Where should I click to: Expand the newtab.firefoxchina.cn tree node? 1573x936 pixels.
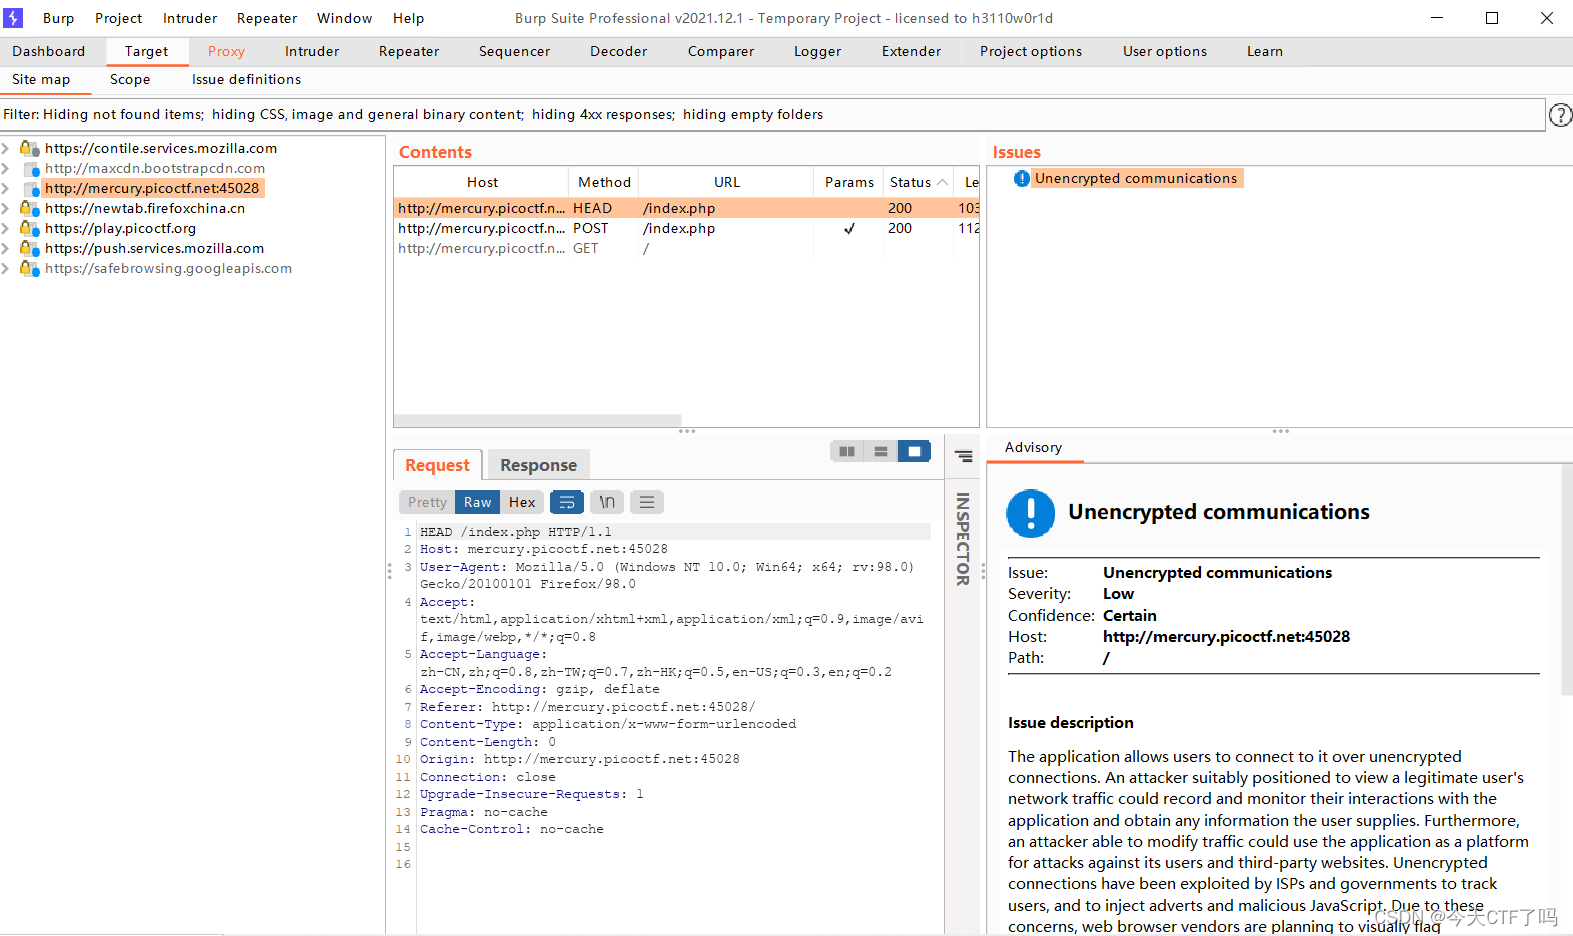coord(6,208)
